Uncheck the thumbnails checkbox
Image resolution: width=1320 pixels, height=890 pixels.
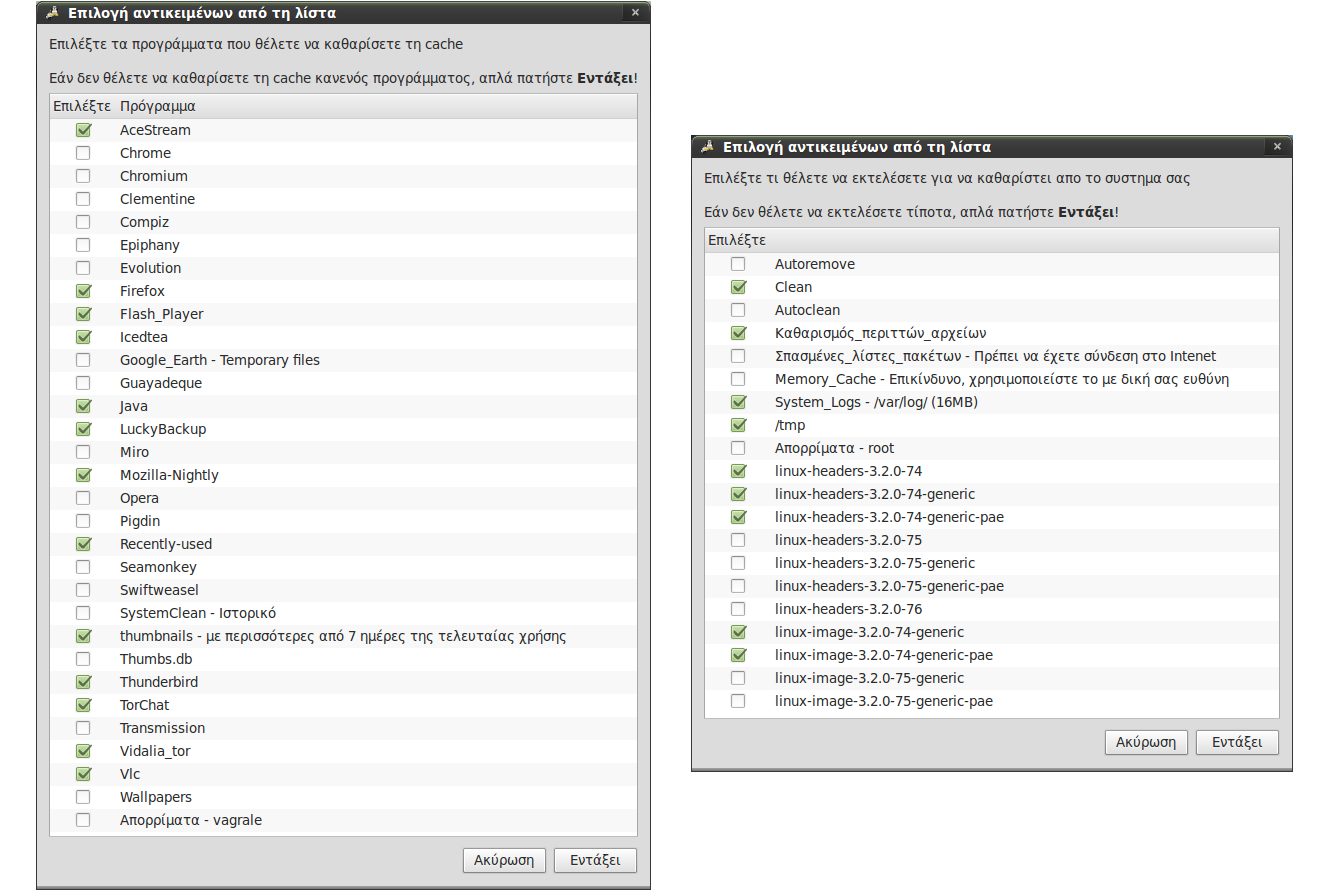(x=83, y=636)
